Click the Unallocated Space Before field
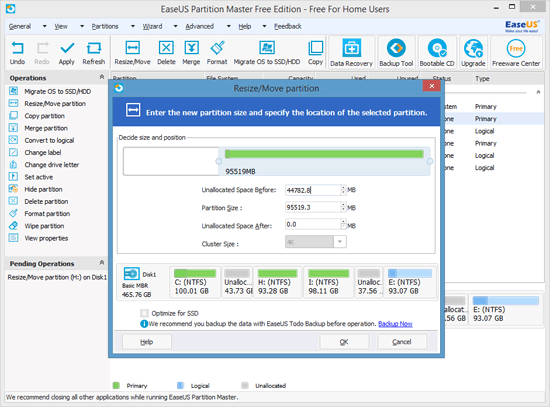 313,190
